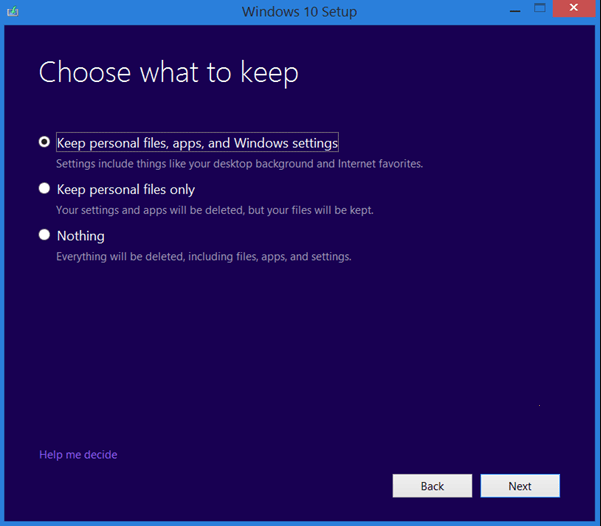Click 'Settings include things like your desktop background' description

(240, 164)
